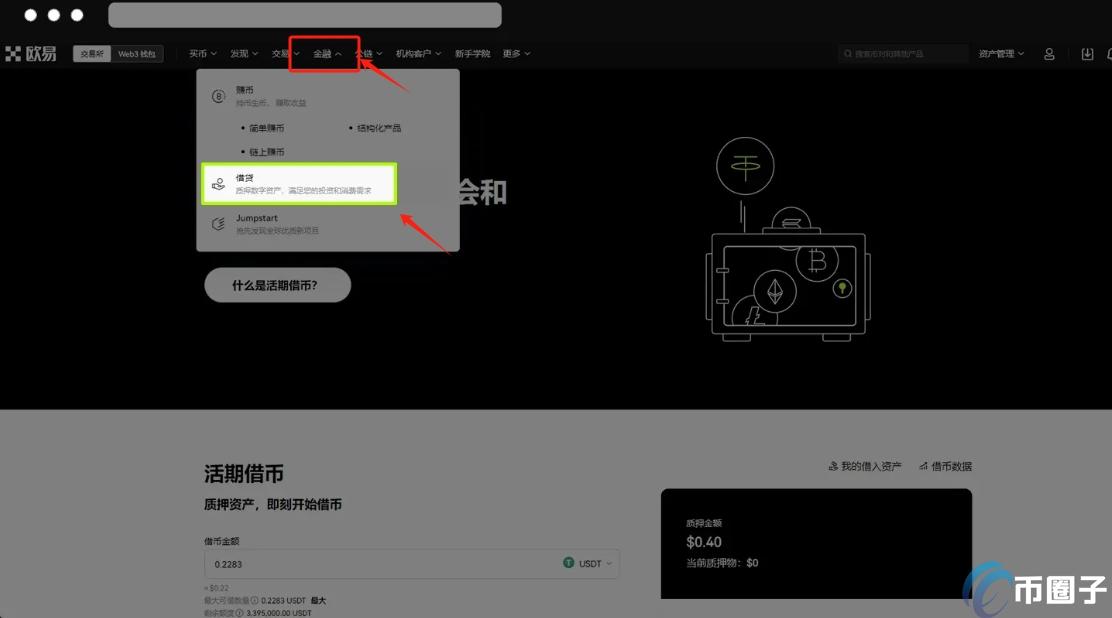The height and width of the screenshot is (618, 1112).
Task: Click the browser address bar
Action: pyautogui.click(x=305, y=15)
